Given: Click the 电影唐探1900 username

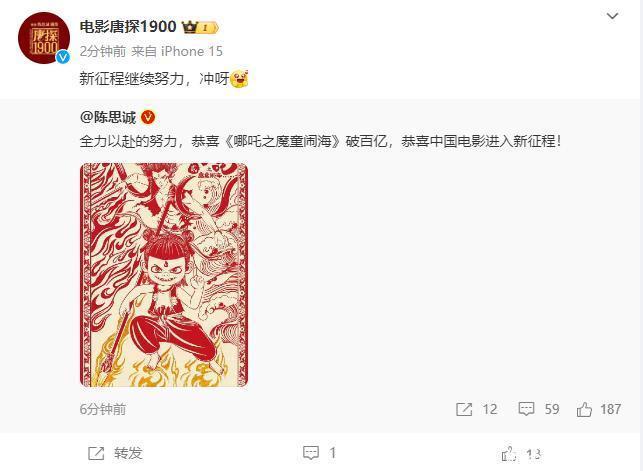Looking at the screenshot, I should pos(128,27).
